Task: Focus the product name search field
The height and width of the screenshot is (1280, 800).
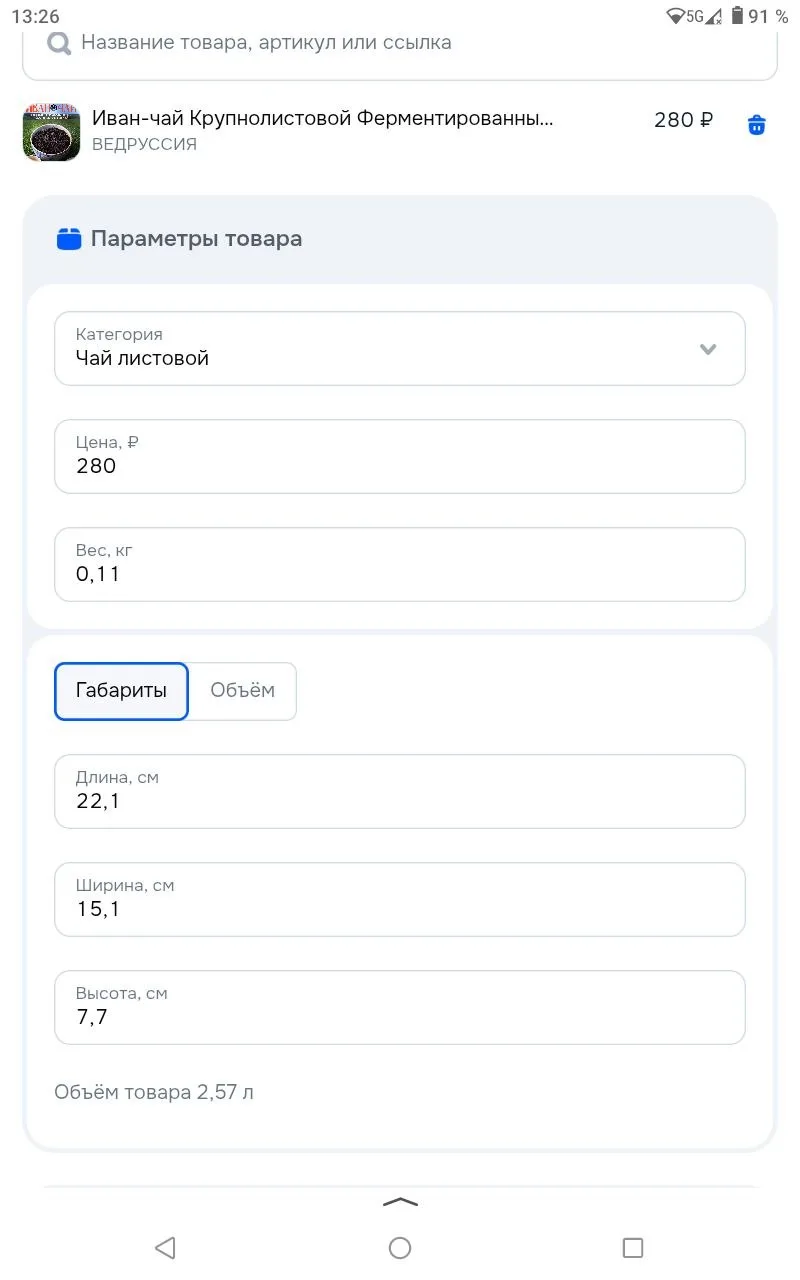Action: tap(400, 44)
